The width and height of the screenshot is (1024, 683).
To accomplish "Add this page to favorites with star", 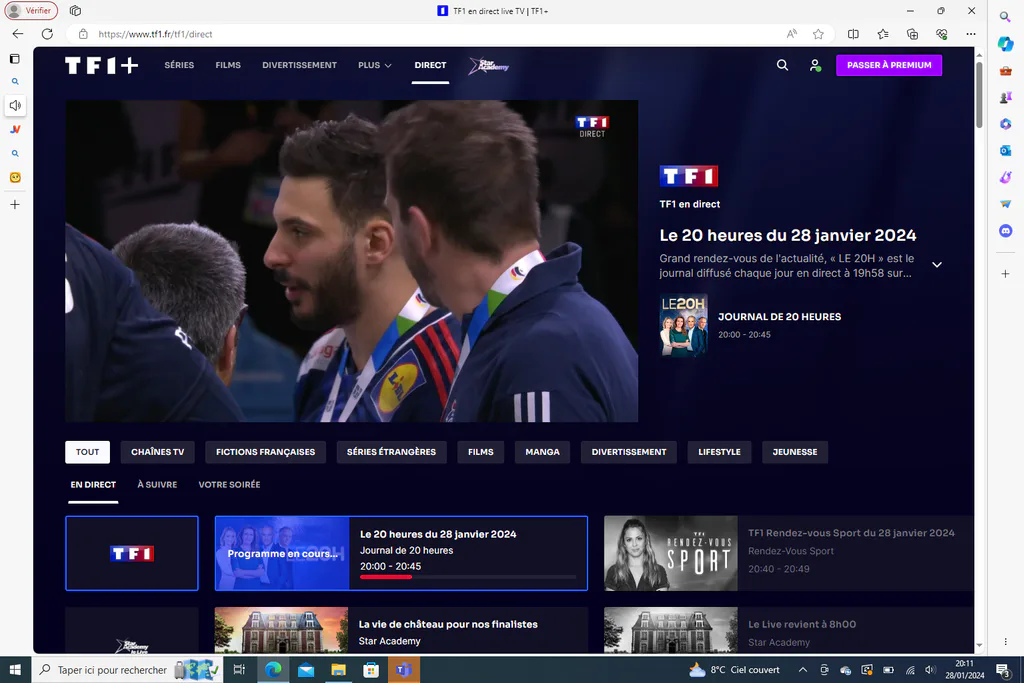I will tap(818, 34).
